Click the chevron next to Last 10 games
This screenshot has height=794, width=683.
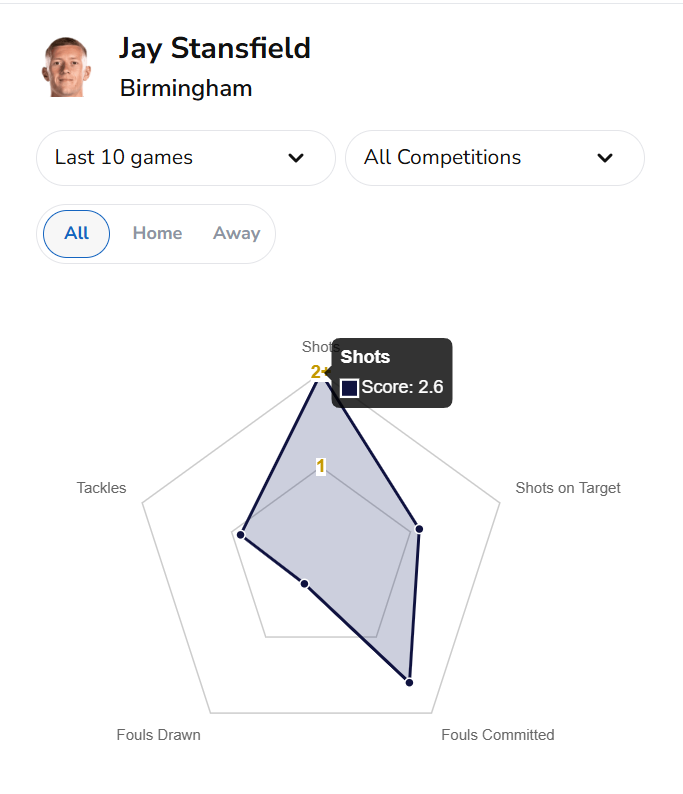pyautogui.click(x=296, y=158)
